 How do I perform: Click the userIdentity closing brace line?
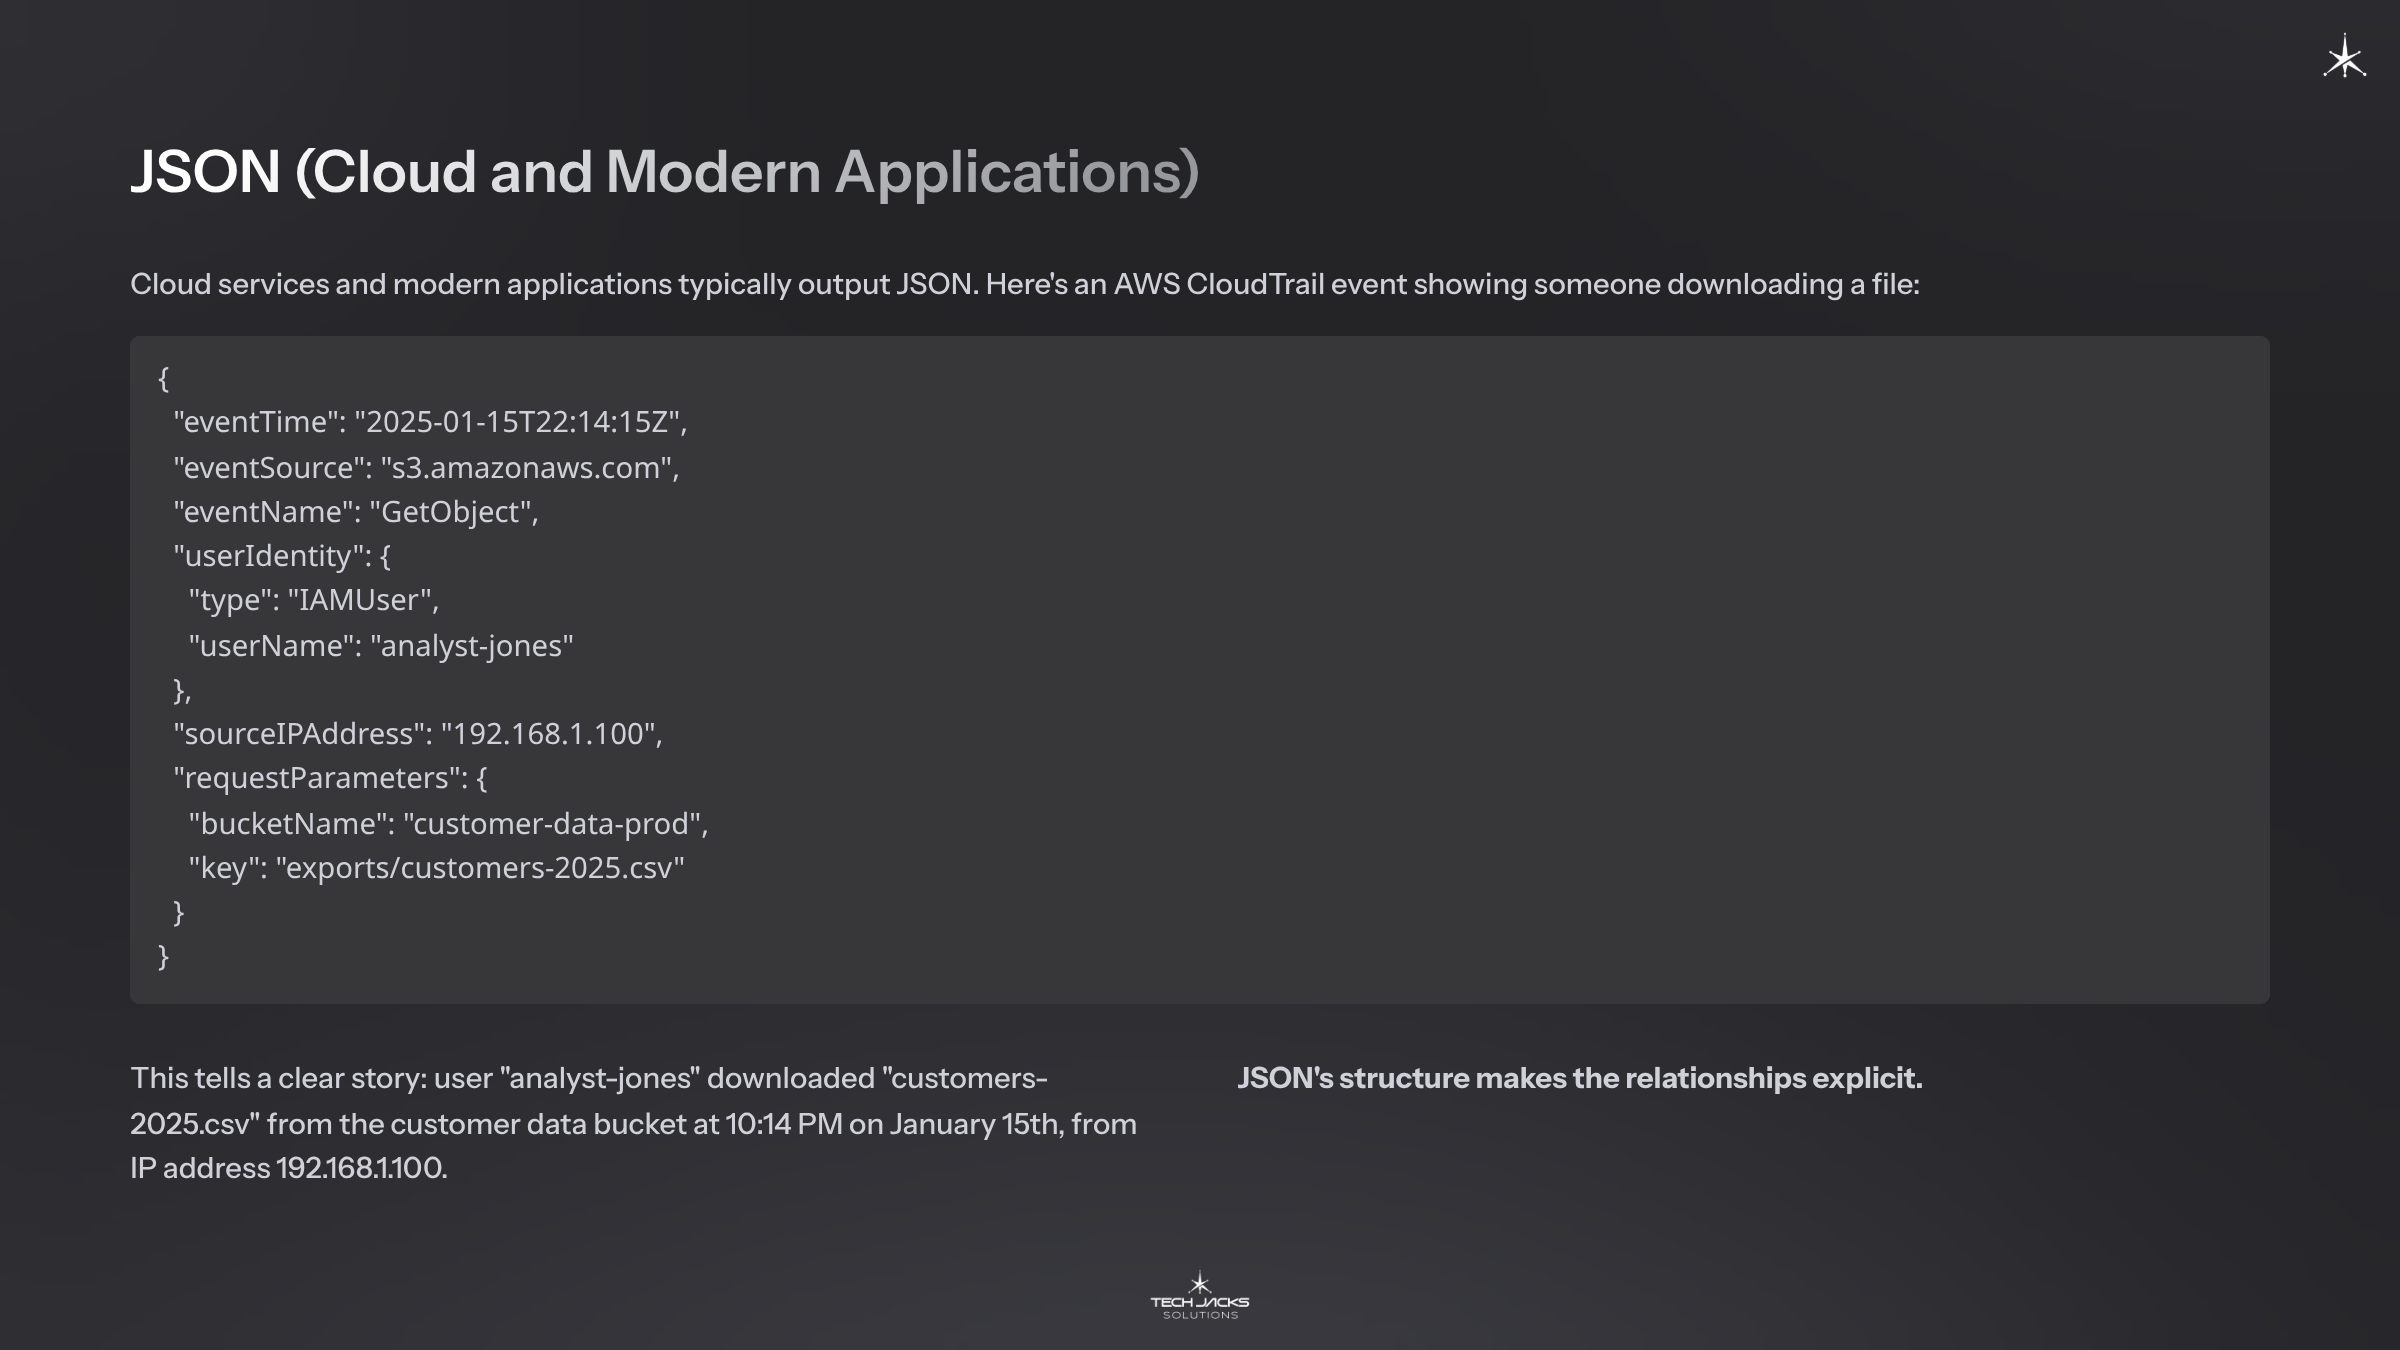pyautogui.click(x=182, y=690)
